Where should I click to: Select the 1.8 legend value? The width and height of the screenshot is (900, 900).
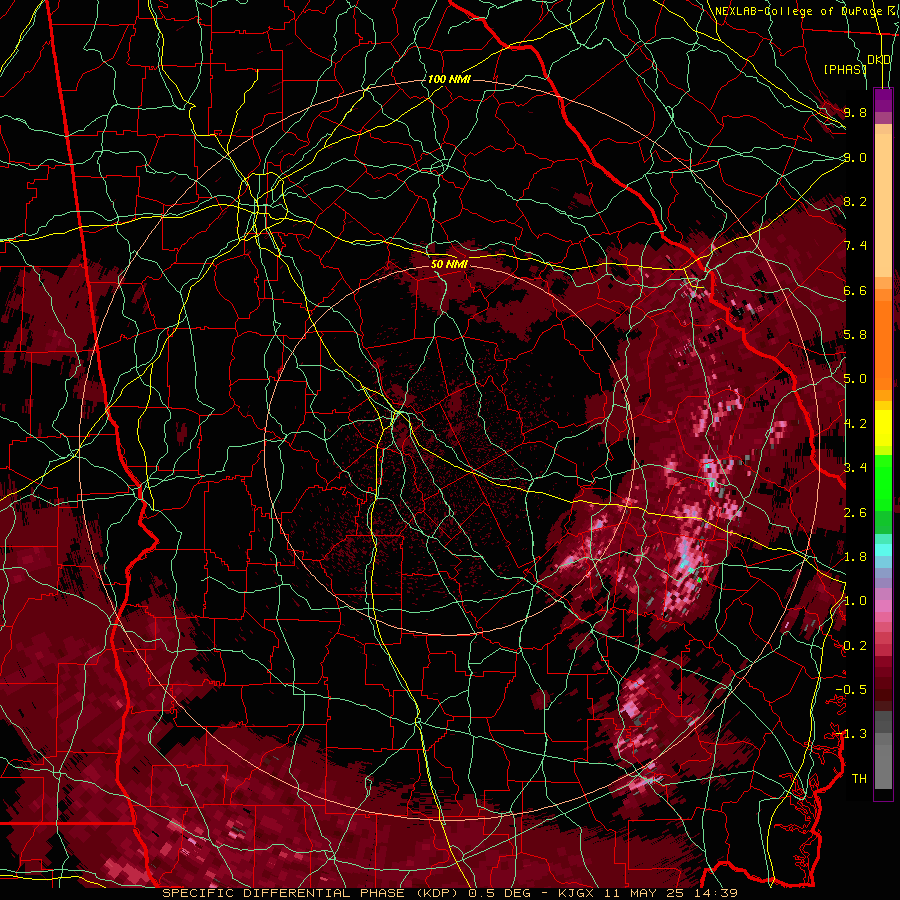pyautogui.click(x=855, y=557)
